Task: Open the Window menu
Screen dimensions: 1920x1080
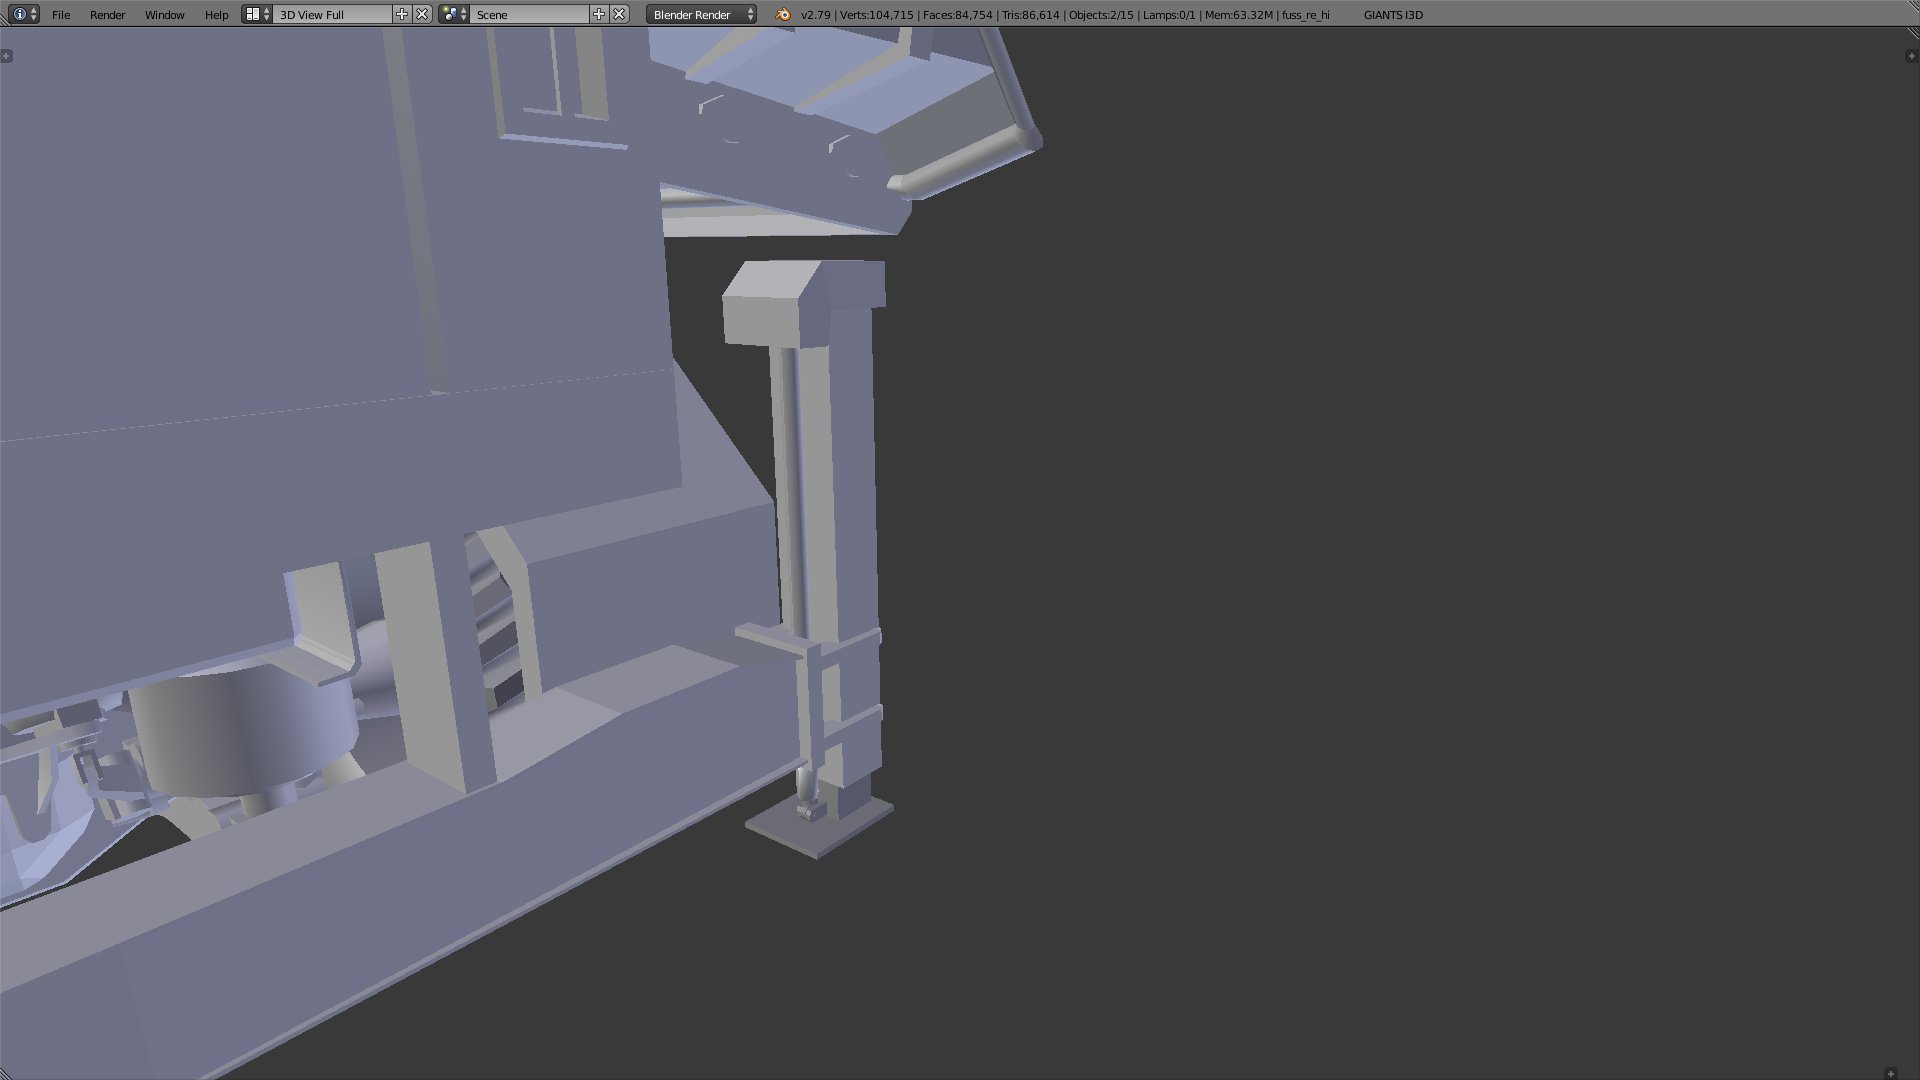Action: coord(164,14)
